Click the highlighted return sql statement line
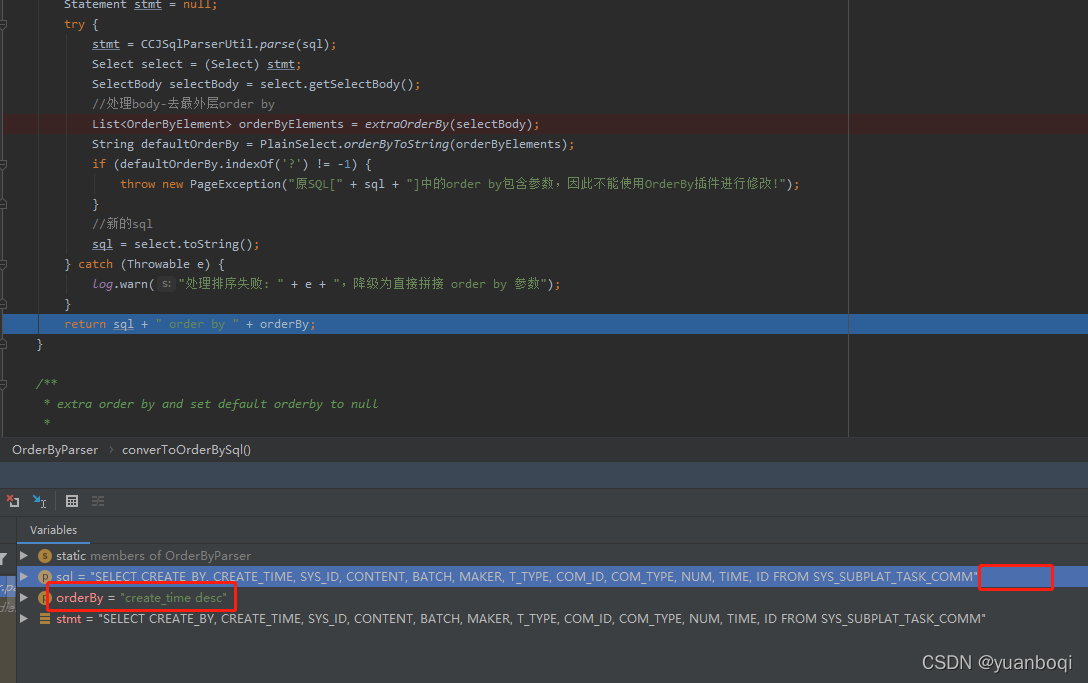The height and width of the screenshot is (683, 1088). tap(190, 323)
